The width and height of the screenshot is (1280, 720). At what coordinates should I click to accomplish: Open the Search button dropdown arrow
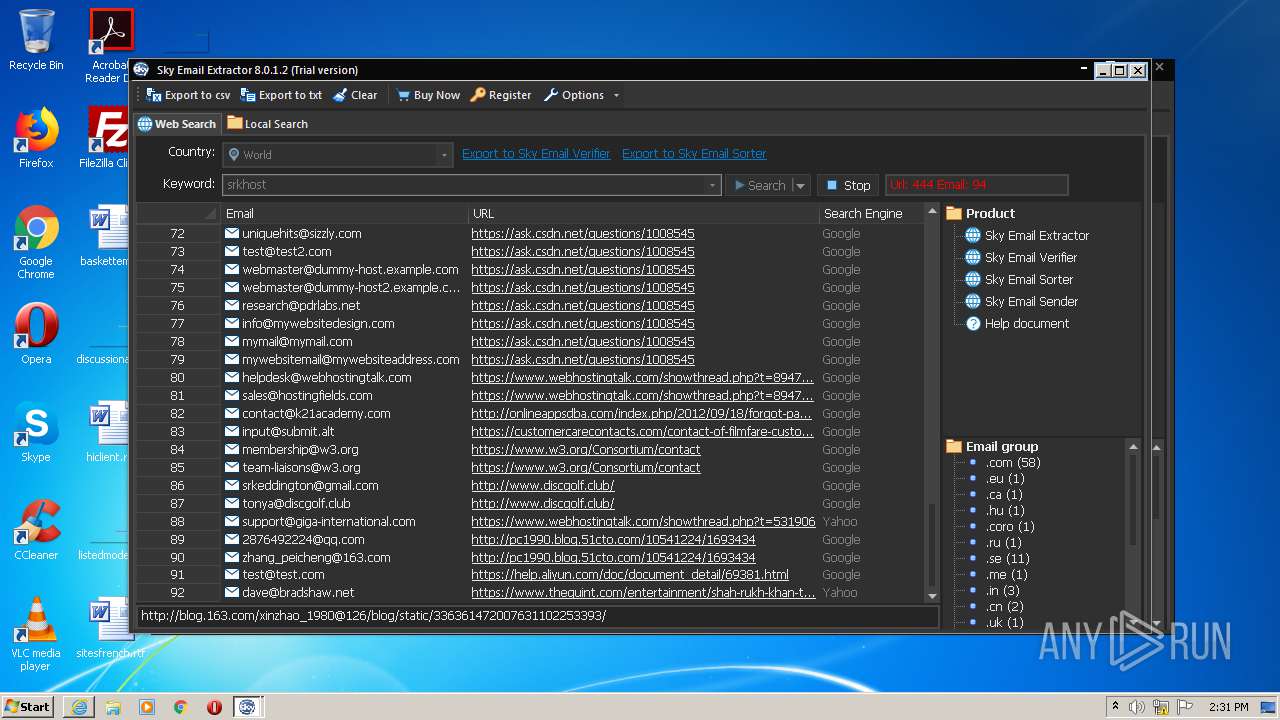click(x=800, y=185)
